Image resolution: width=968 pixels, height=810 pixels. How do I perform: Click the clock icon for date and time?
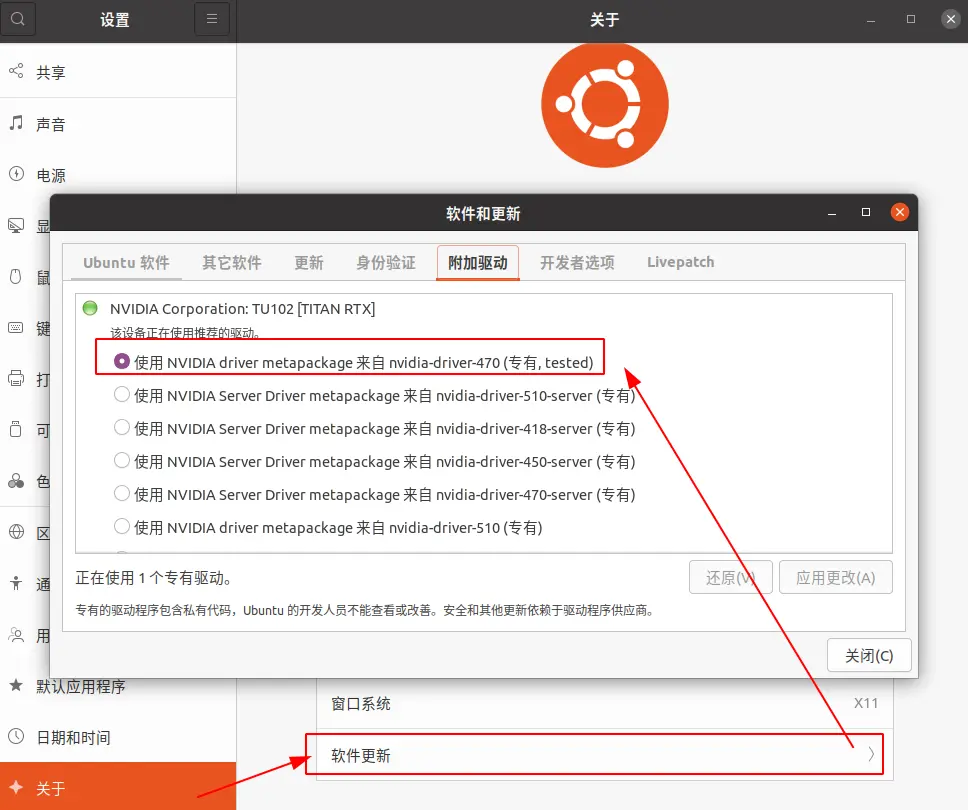[x=16, y=737]
